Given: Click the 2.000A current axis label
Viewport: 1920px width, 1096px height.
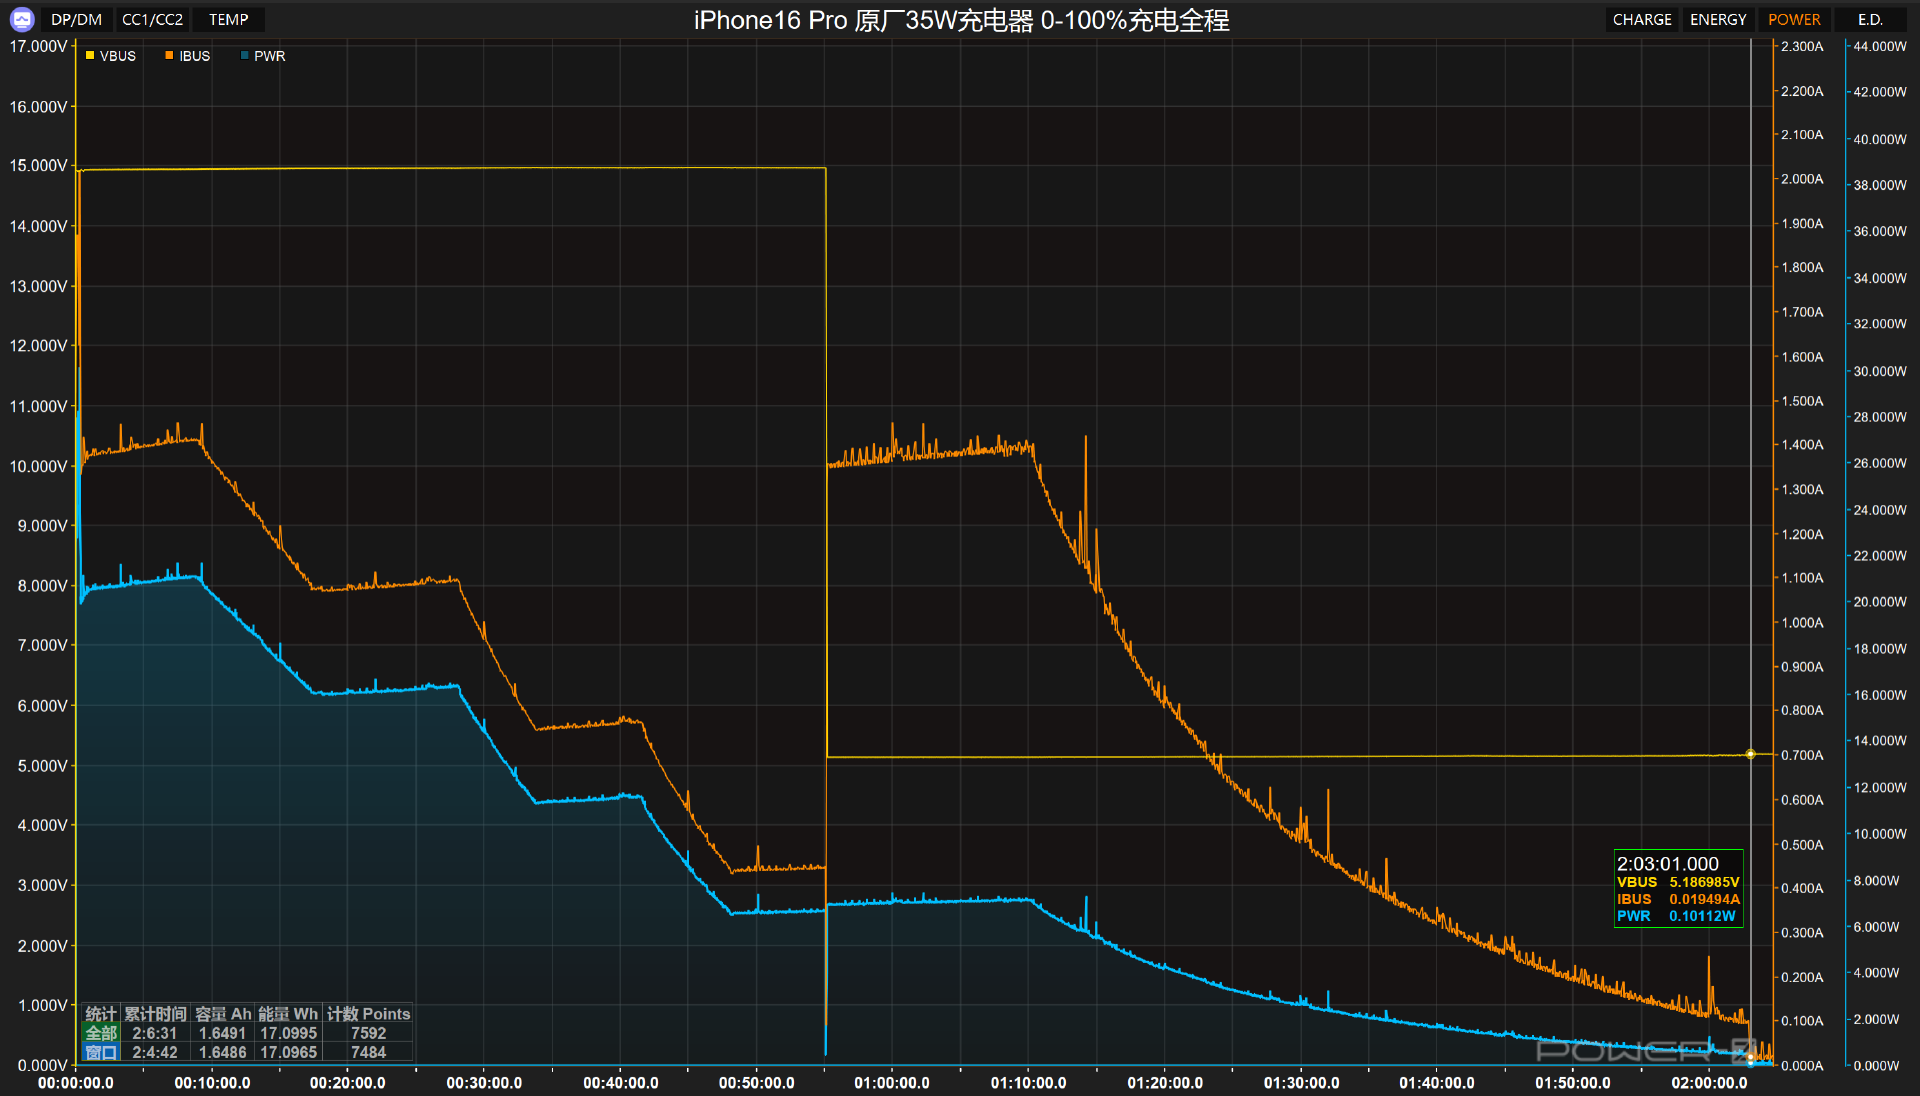Looking at the screenshot, I should pyautogui.click(x=1802, y=179).
